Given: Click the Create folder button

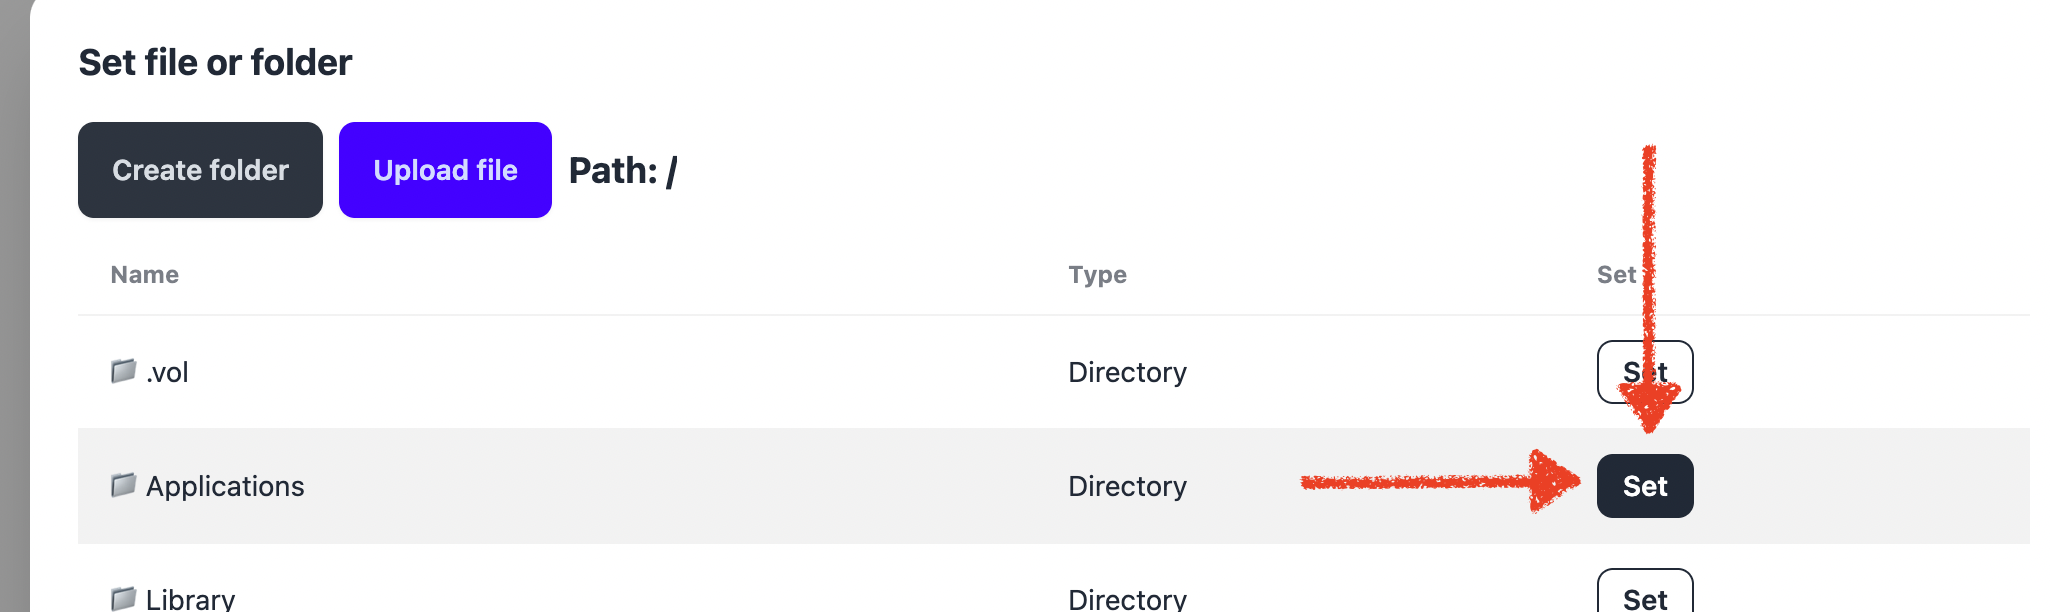Looking at the screenshot, I should pyautogui.click(x=199, y=169).
